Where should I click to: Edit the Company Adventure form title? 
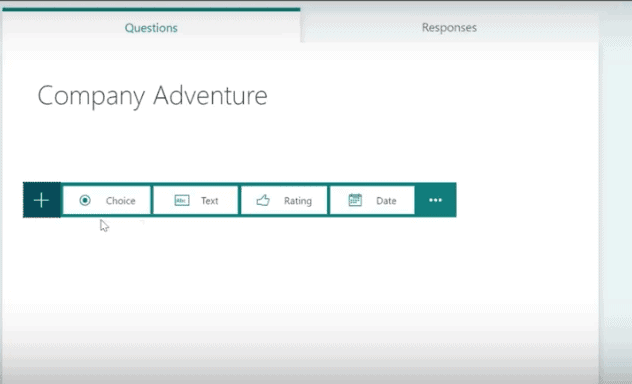(152, 96)
